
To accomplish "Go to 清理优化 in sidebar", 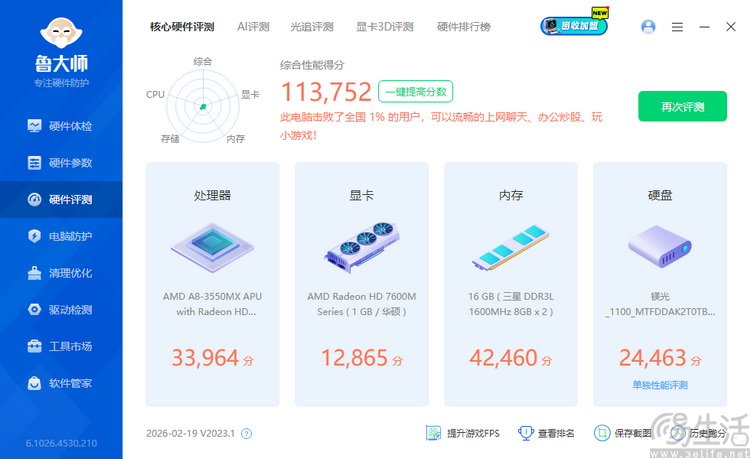I will click(60, 273).
